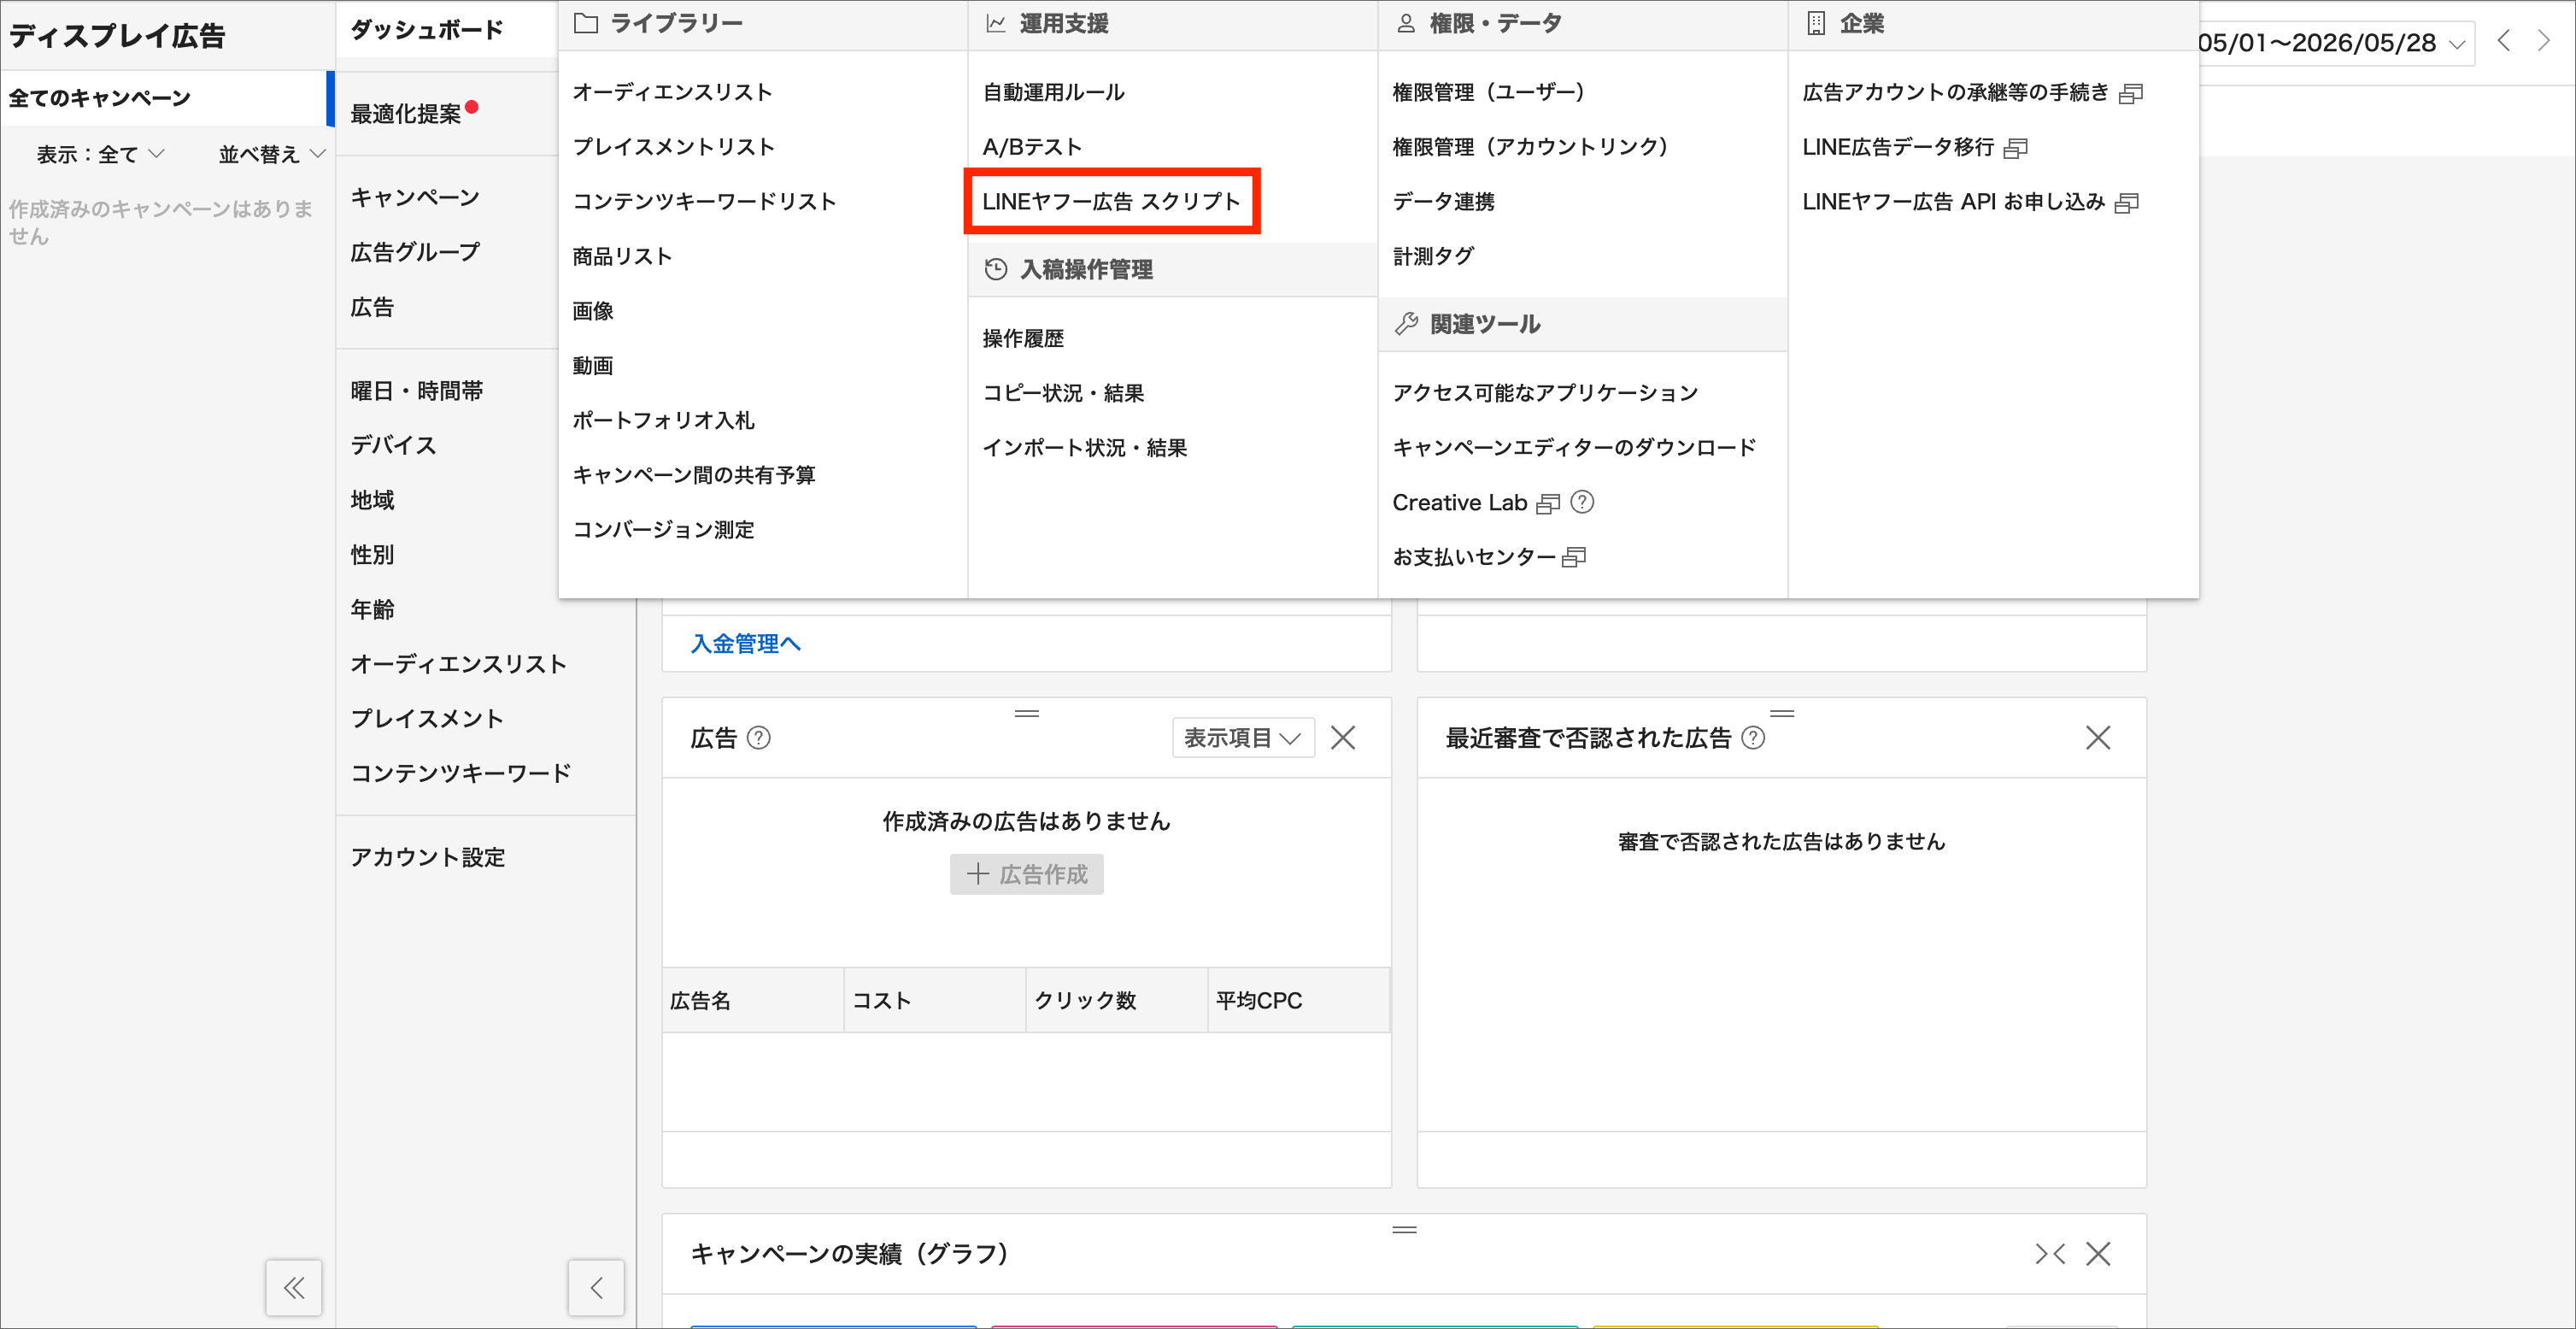Select キャンペーンエディターのダウンロード menu item
The width and height of the screenshot is (2576, 1329).
pyautogui.click(x=1574, y=448)
